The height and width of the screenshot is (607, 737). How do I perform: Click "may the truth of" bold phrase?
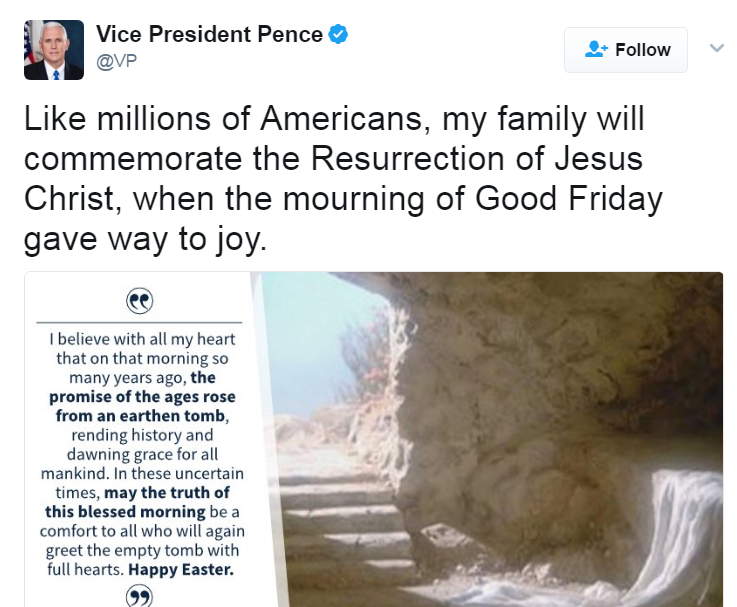point(172,492)
